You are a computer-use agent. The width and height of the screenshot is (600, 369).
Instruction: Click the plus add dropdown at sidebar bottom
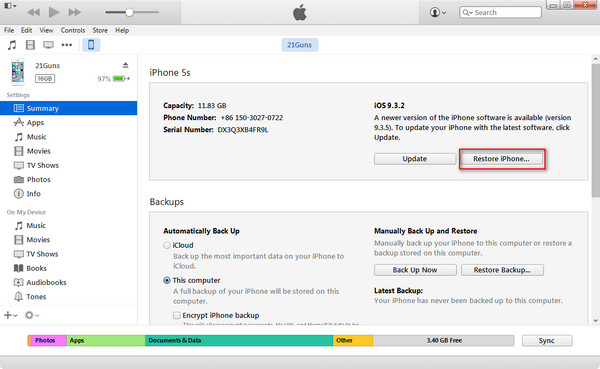[x=10, y=315]
